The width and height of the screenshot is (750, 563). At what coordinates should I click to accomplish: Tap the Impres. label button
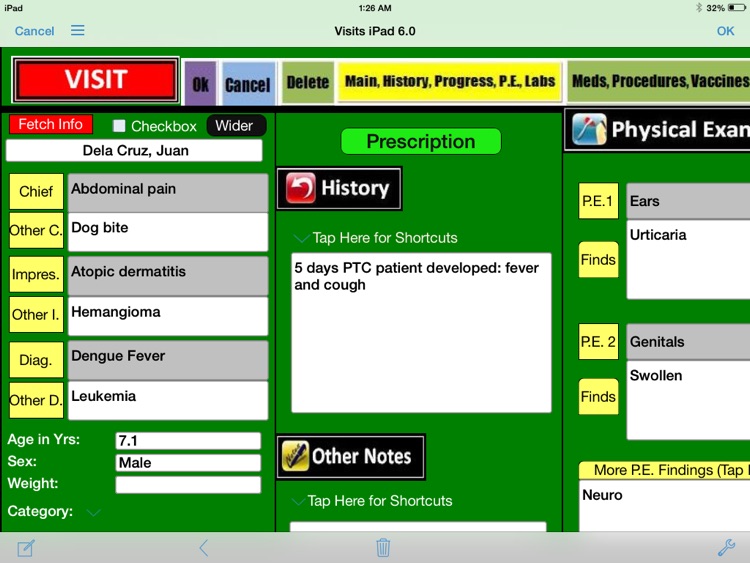coord(36,274)
